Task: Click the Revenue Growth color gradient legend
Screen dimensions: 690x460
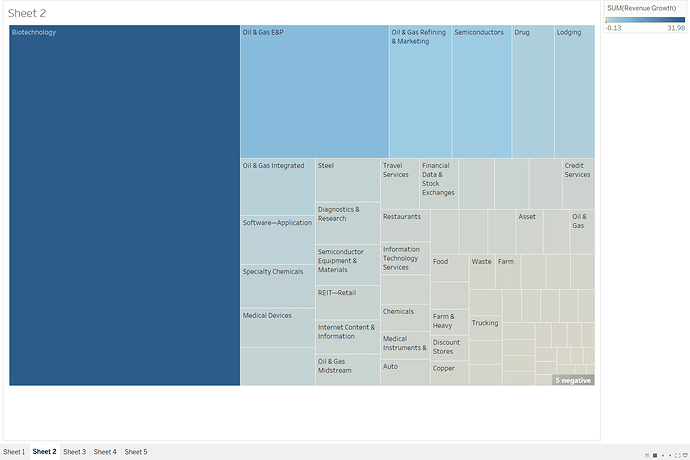Action: 645,19
